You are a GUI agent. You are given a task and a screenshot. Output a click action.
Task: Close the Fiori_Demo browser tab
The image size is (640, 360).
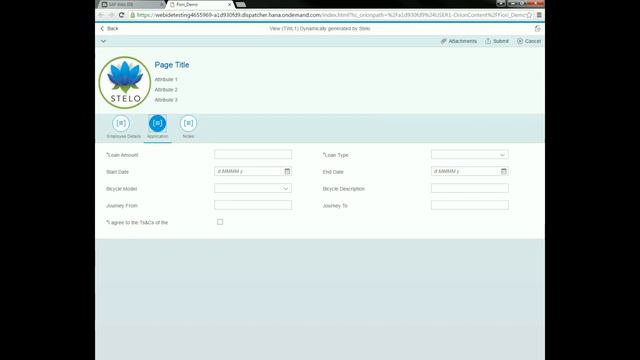click(230, 4)
